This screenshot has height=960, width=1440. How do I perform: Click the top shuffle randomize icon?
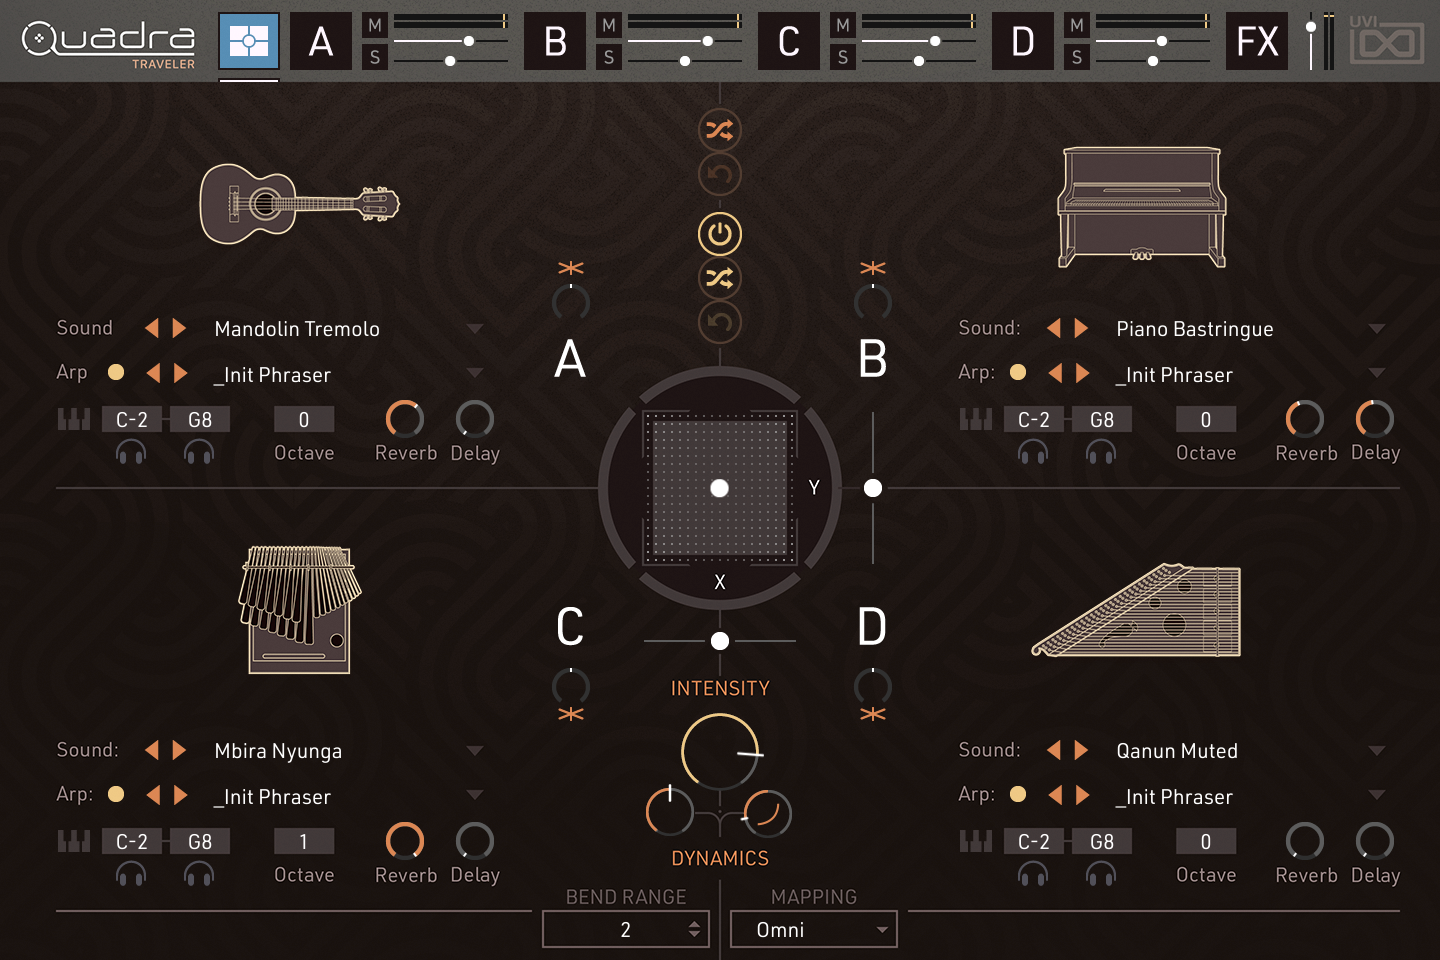tap(719, 130)
